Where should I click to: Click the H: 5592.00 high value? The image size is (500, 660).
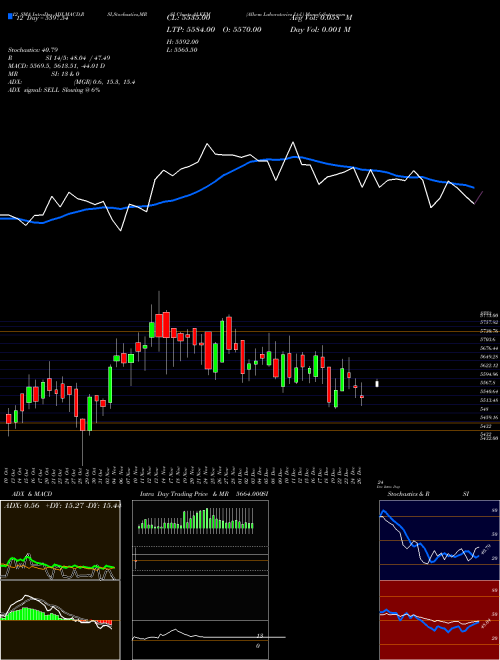pos(183,42)
